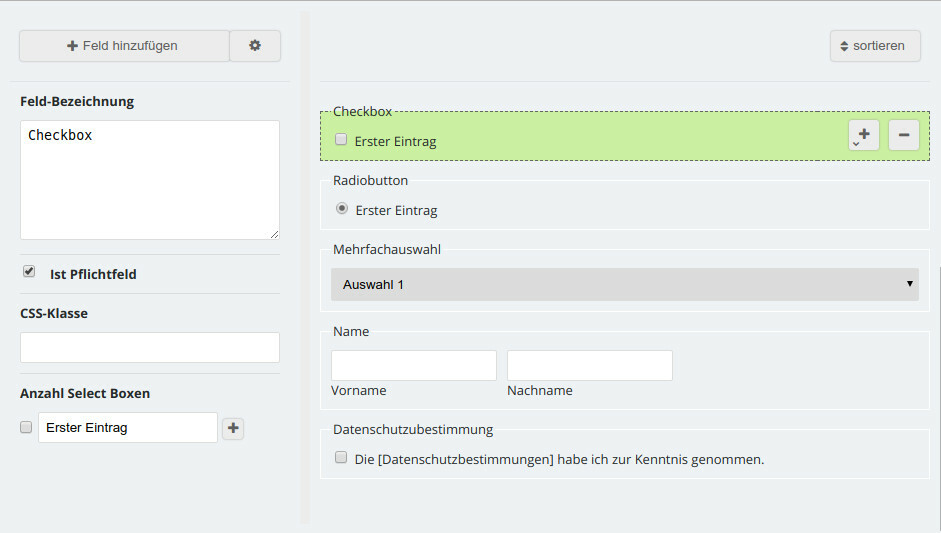
Task: Click plus icon beside Erster Eintrag input
Action: pos(233,428)
